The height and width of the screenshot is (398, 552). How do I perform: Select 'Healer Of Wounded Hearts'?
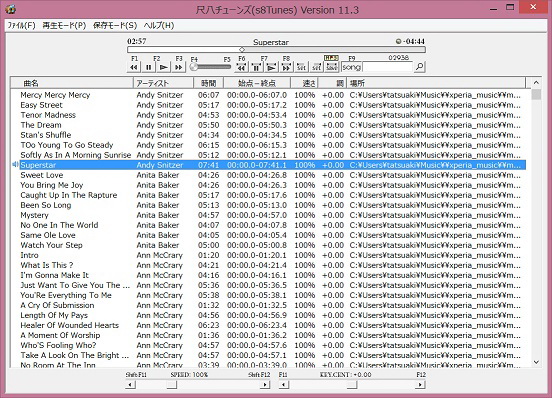click(x=69, y=325)
